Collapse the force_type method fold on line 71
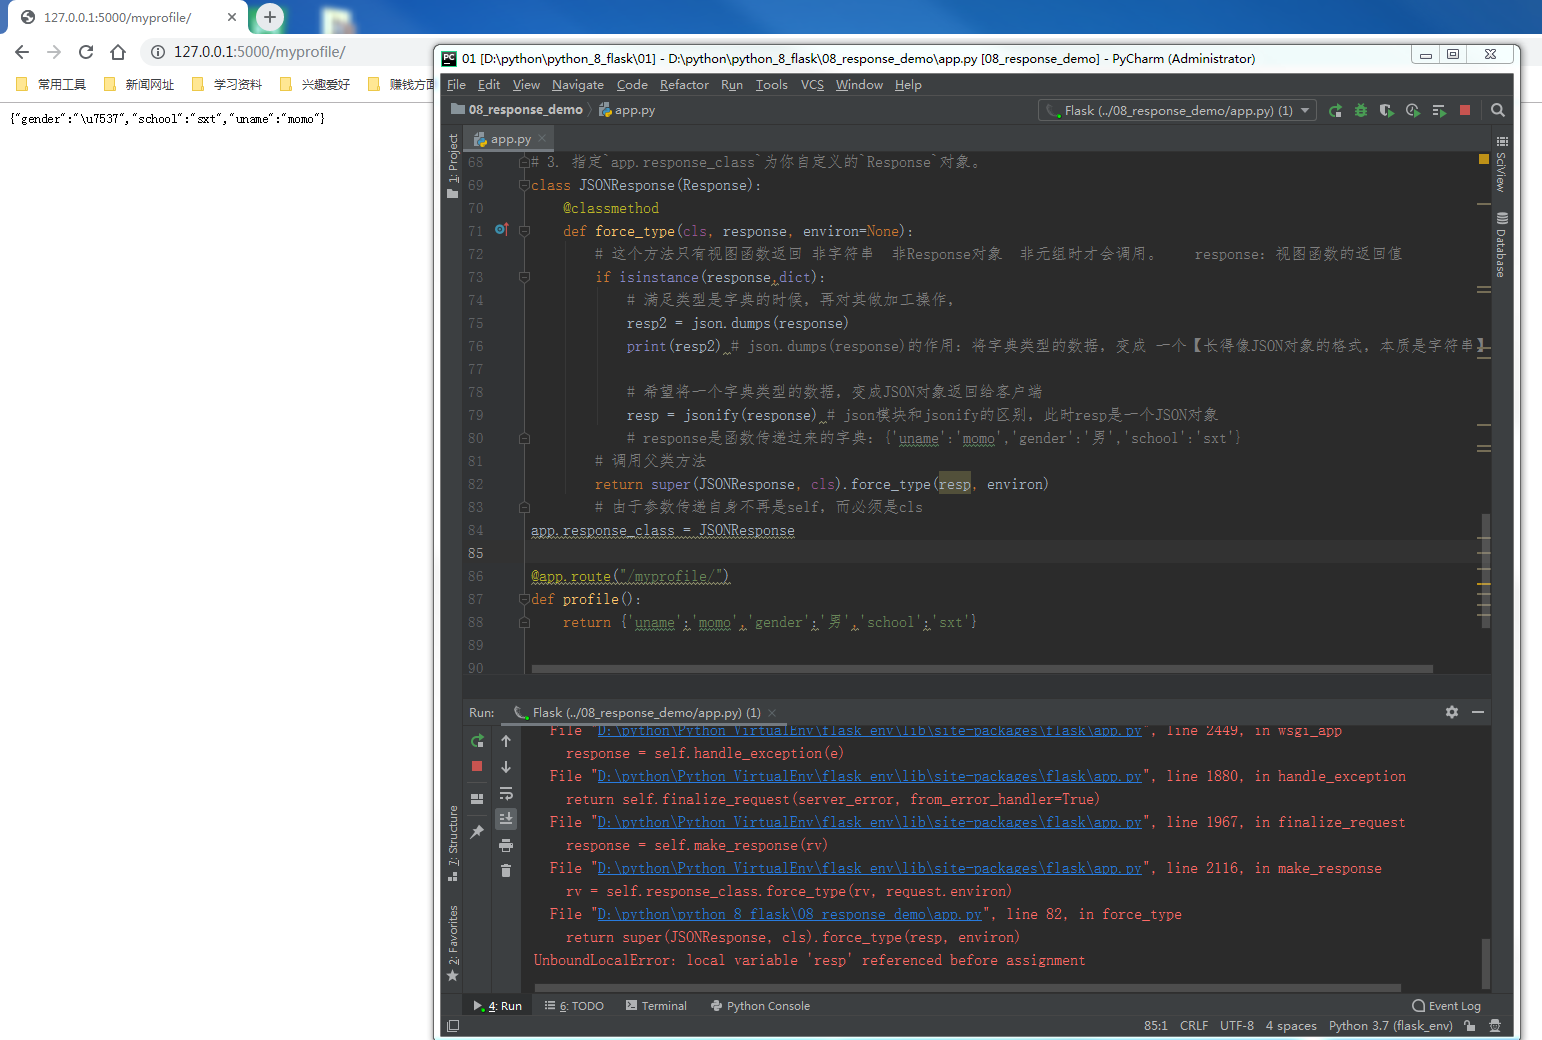 pyautogui.click(x=524, y=231)
